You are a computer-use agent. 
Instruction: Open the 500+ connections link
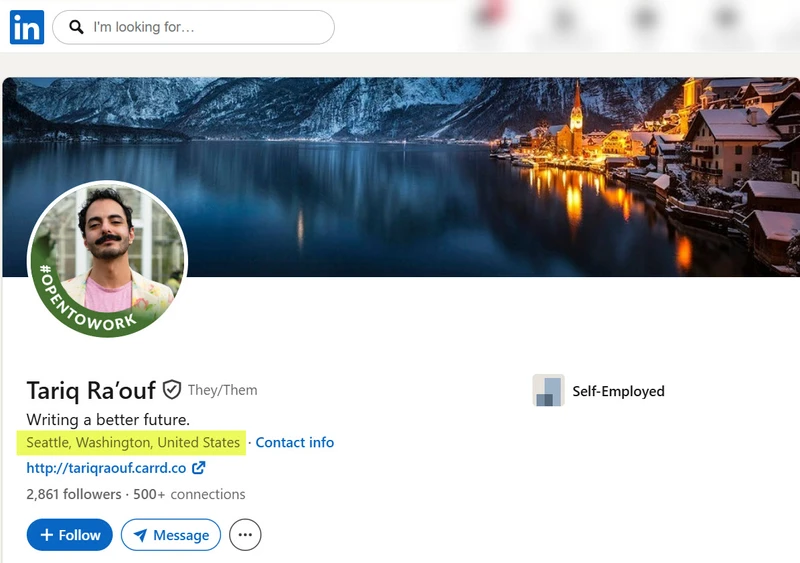[189, 494]
